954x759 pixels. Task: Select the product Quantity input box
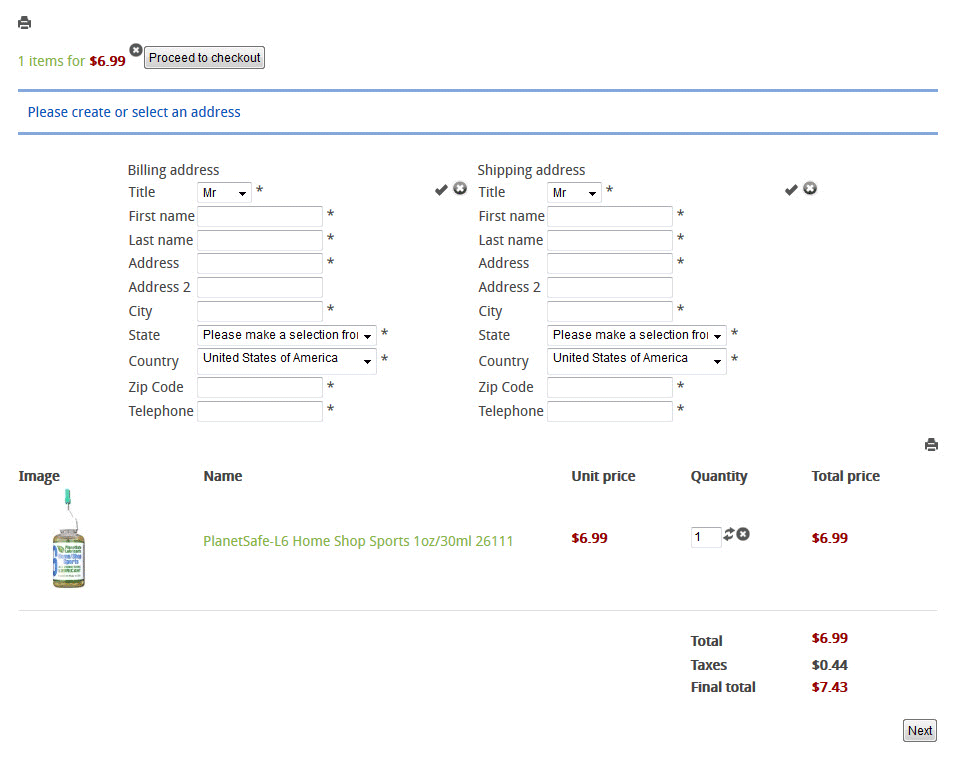(705, 537)
